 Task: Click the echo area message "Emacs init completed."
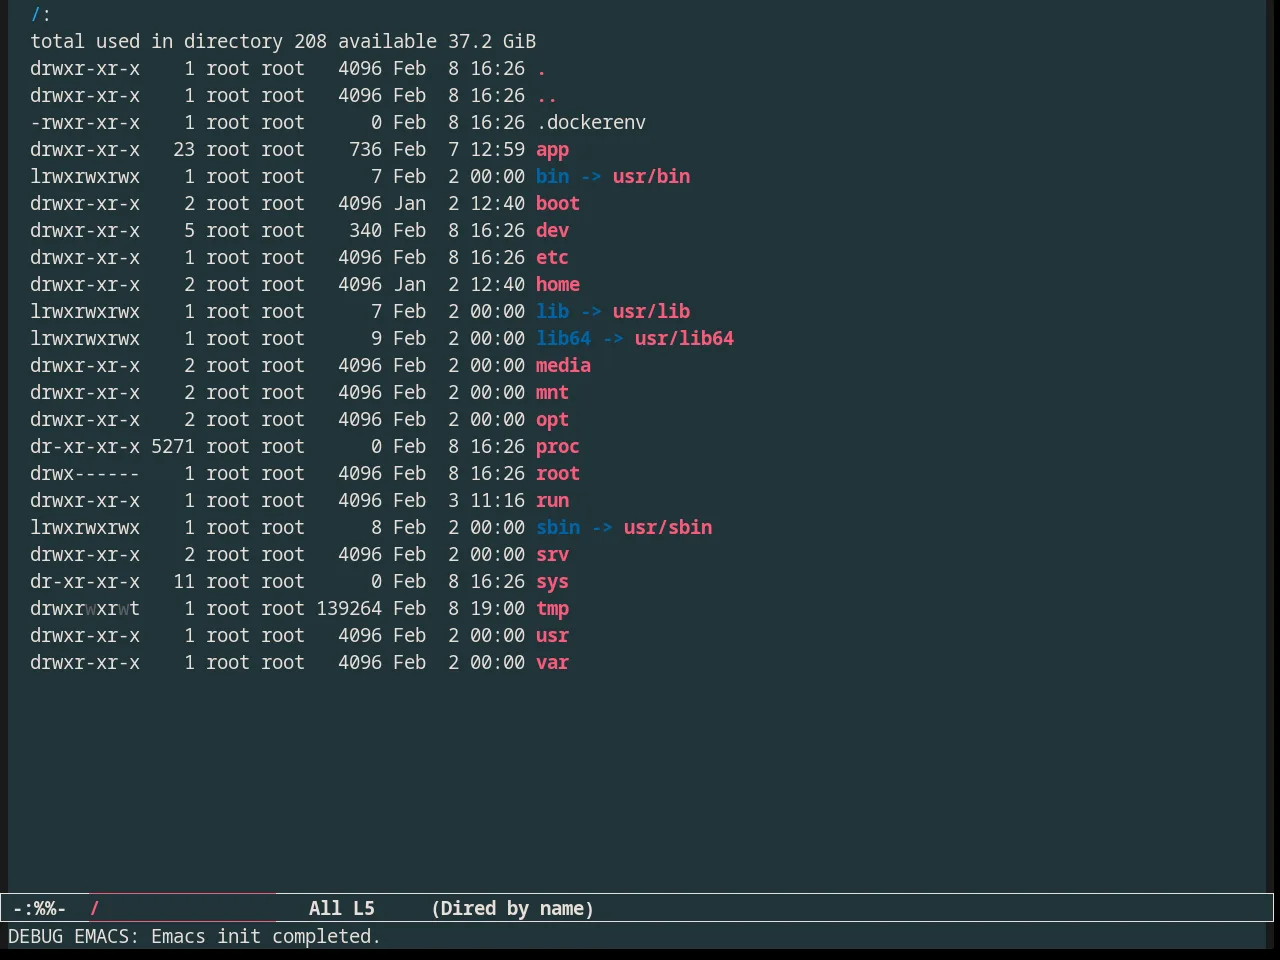tap(266, 937)
